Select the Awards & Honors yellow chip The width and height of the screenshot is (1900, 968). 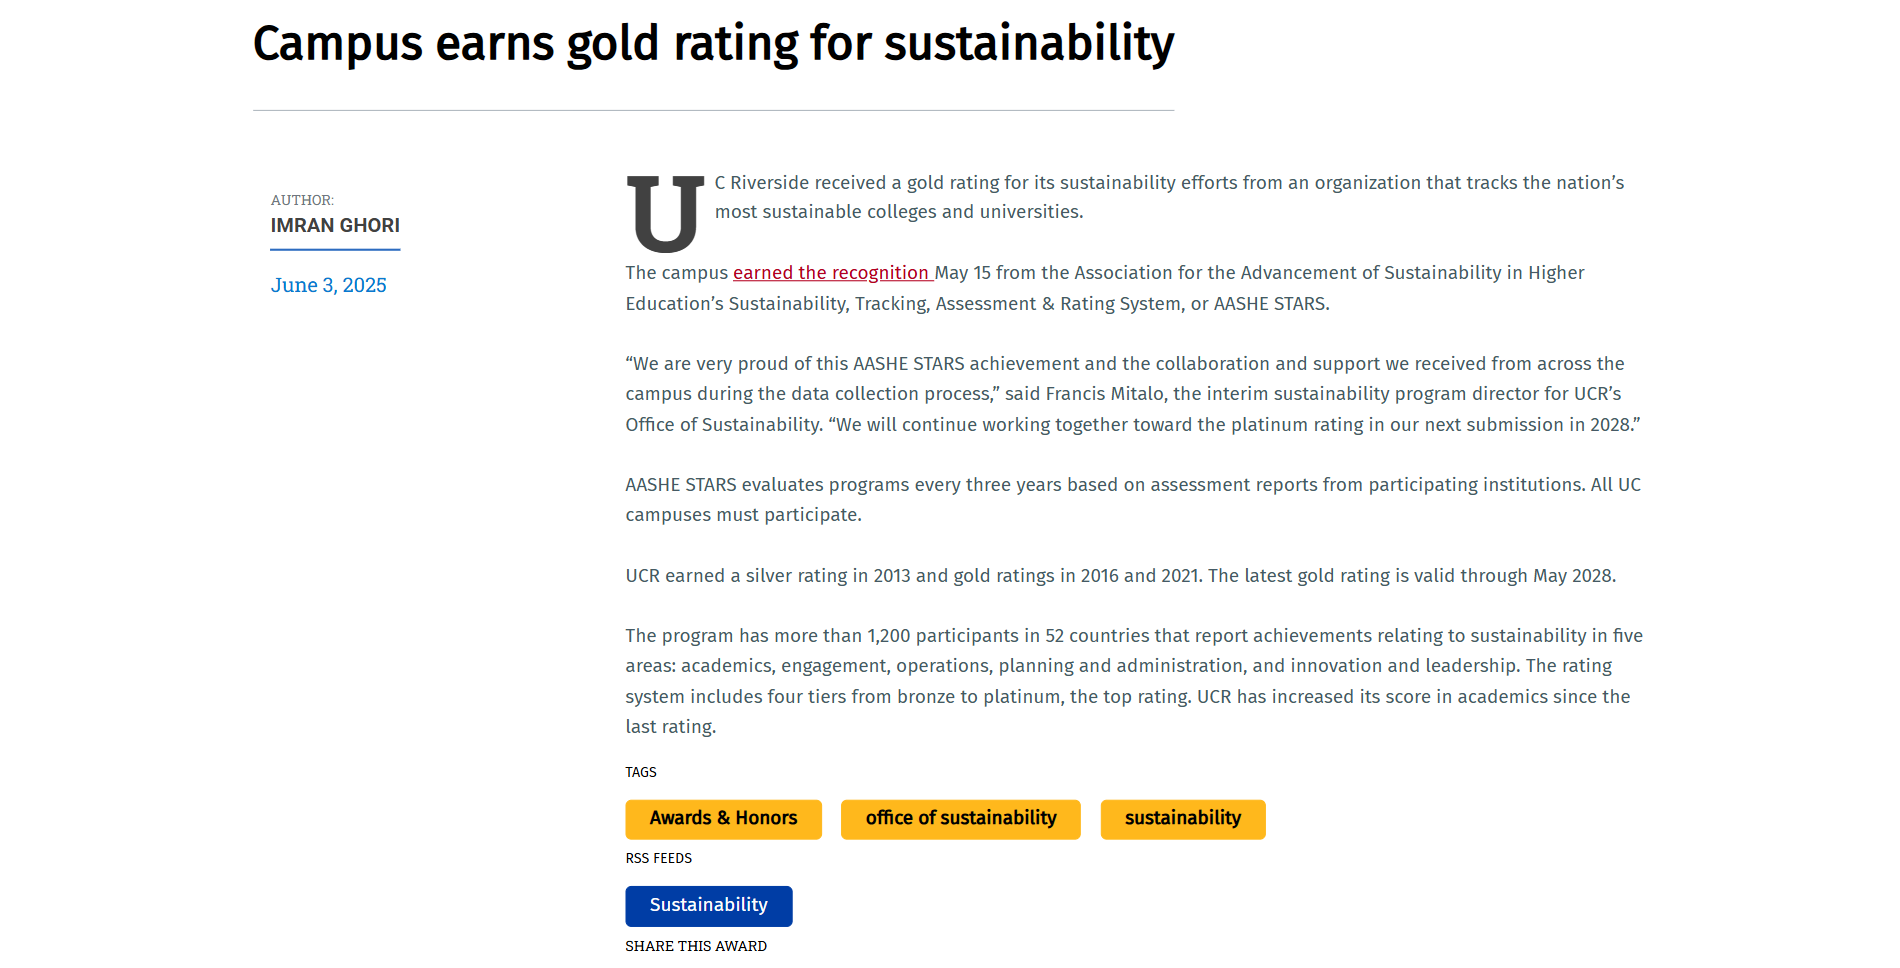722,818
